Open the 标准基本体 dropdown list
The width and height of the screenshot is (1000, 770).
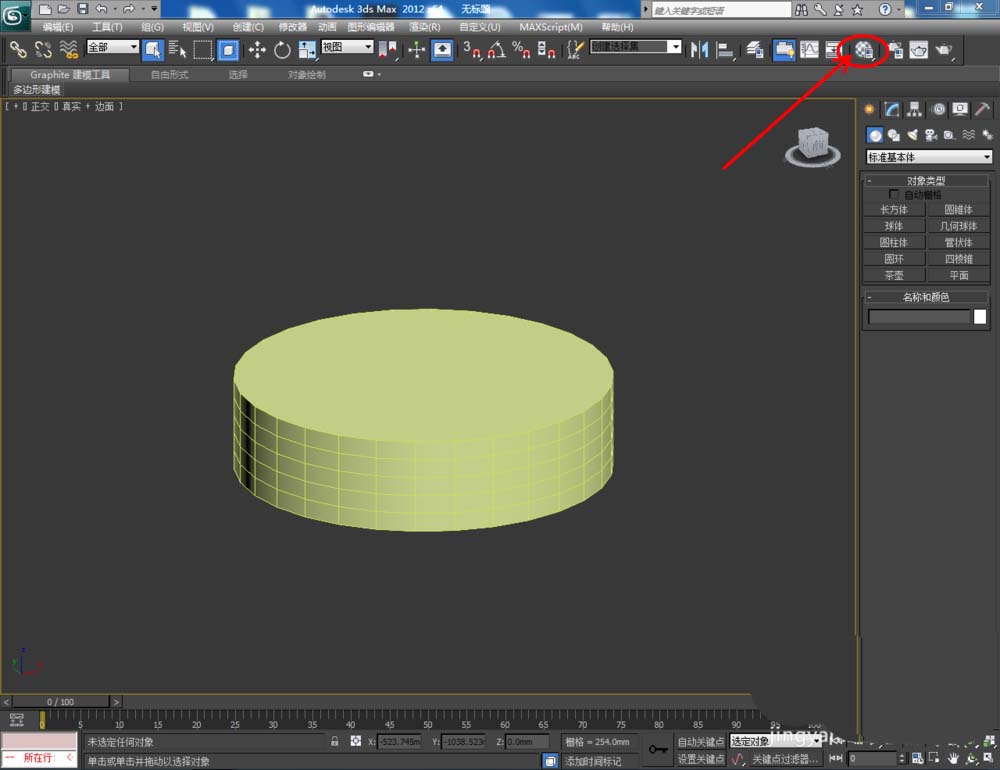tap(929, 157)
